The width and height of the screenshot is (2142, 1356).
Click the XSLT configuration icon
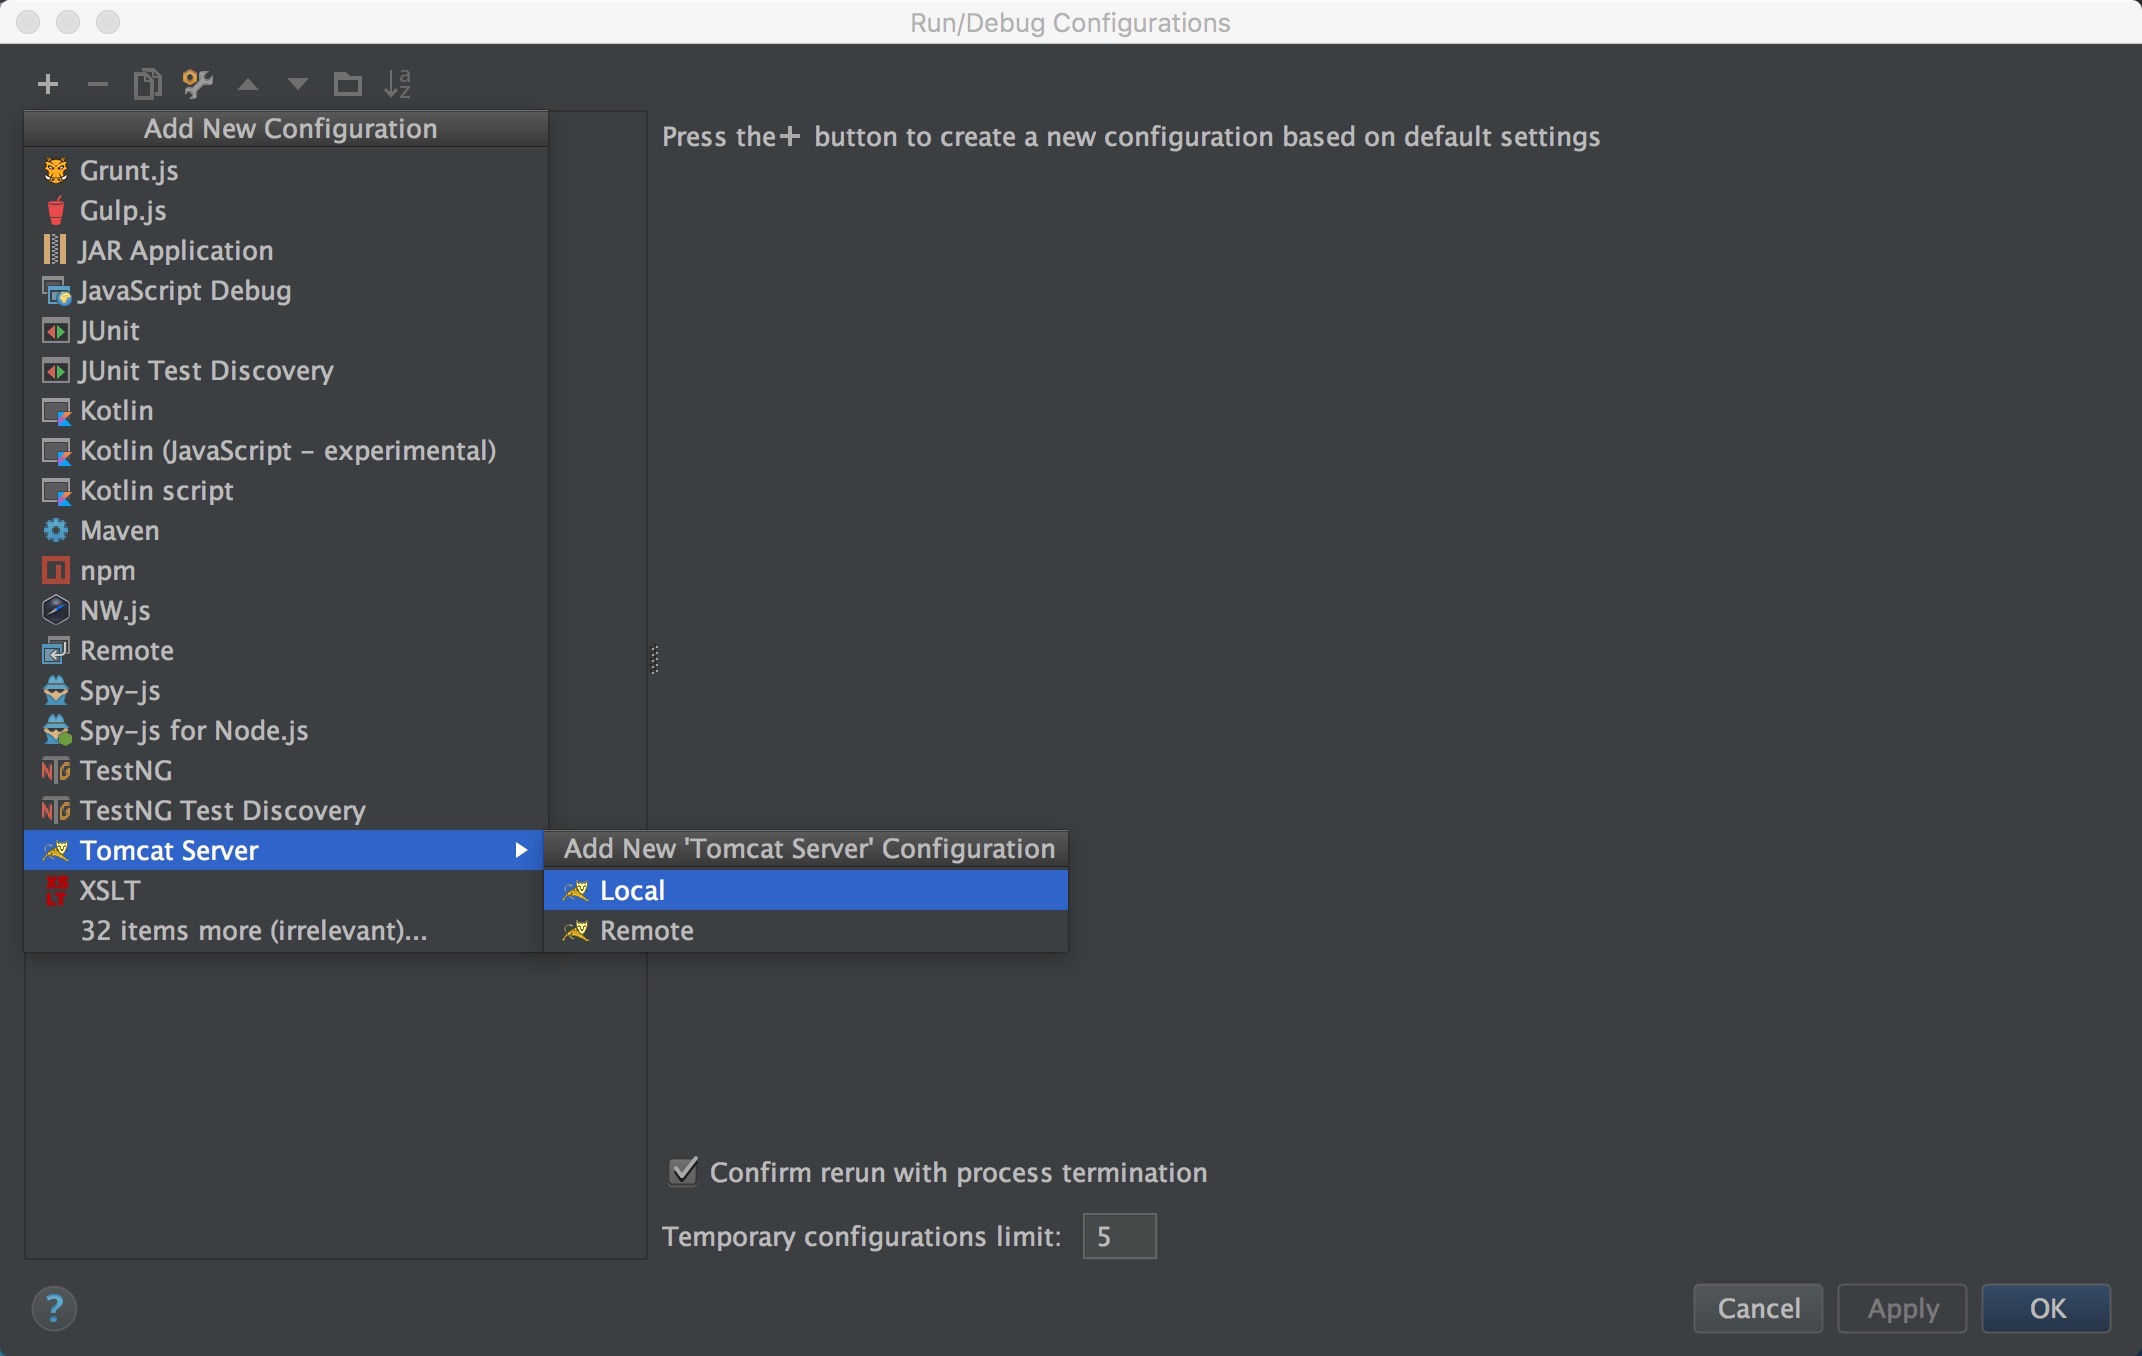[55, 889]
